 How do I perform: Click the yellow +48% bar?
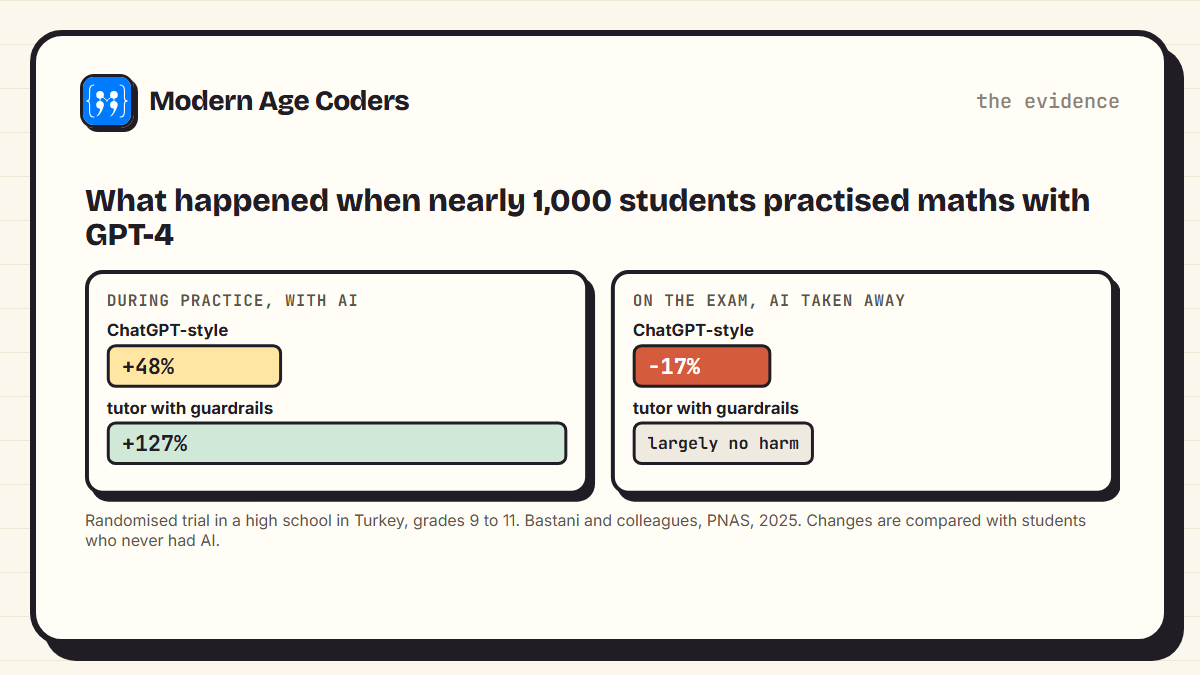[x=194, y=366]
